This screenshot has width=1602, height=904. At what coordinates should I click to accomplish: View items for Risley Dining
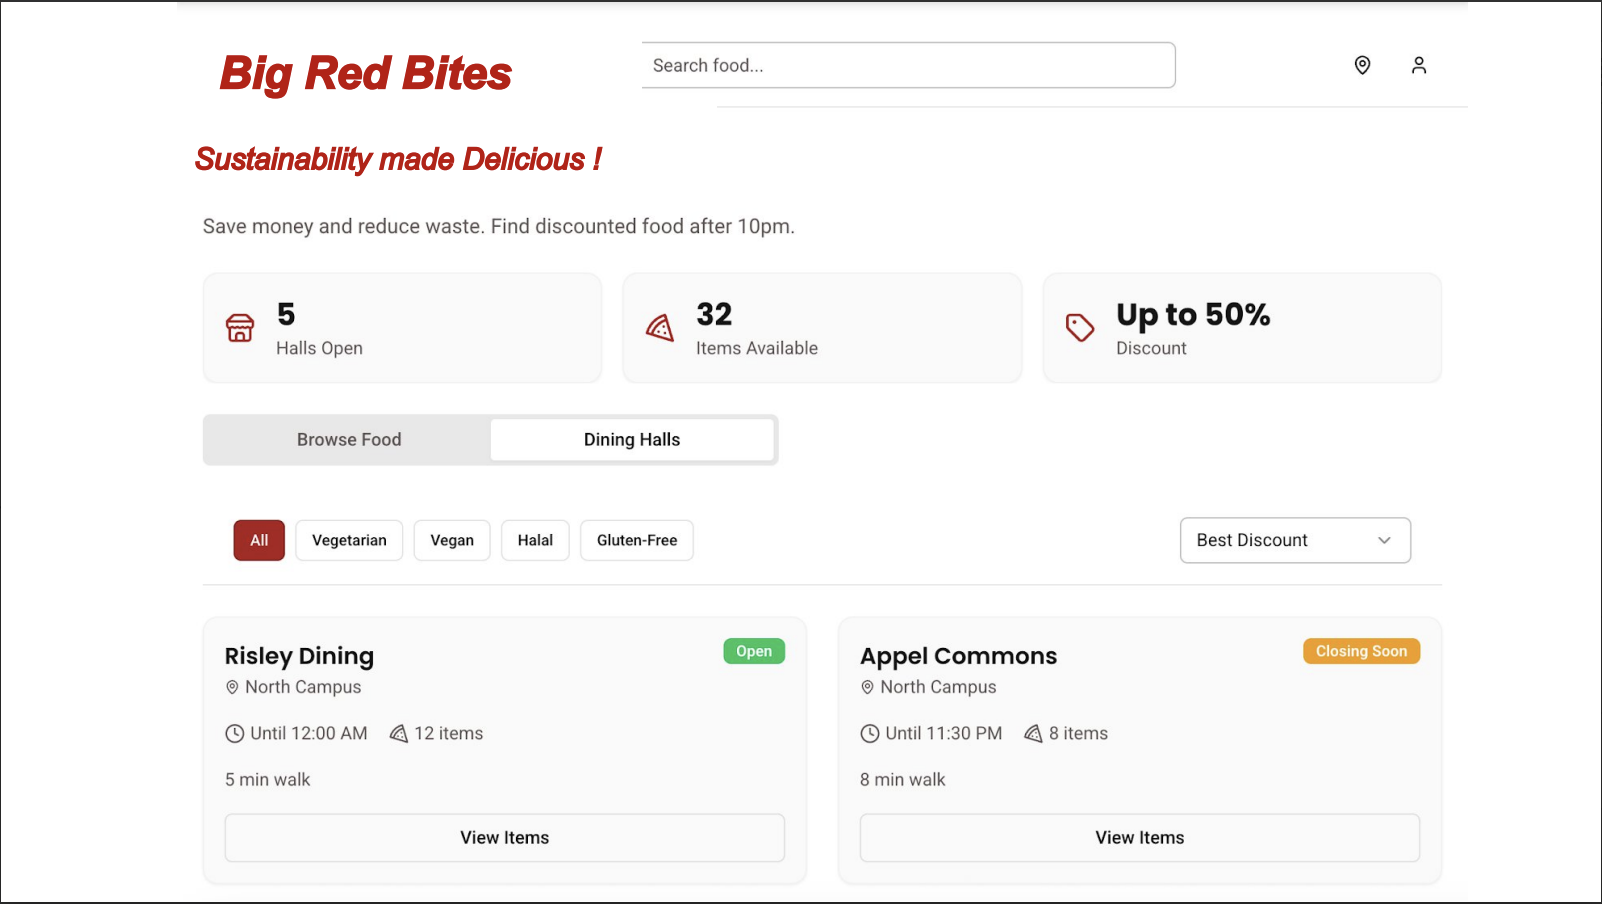504,838
